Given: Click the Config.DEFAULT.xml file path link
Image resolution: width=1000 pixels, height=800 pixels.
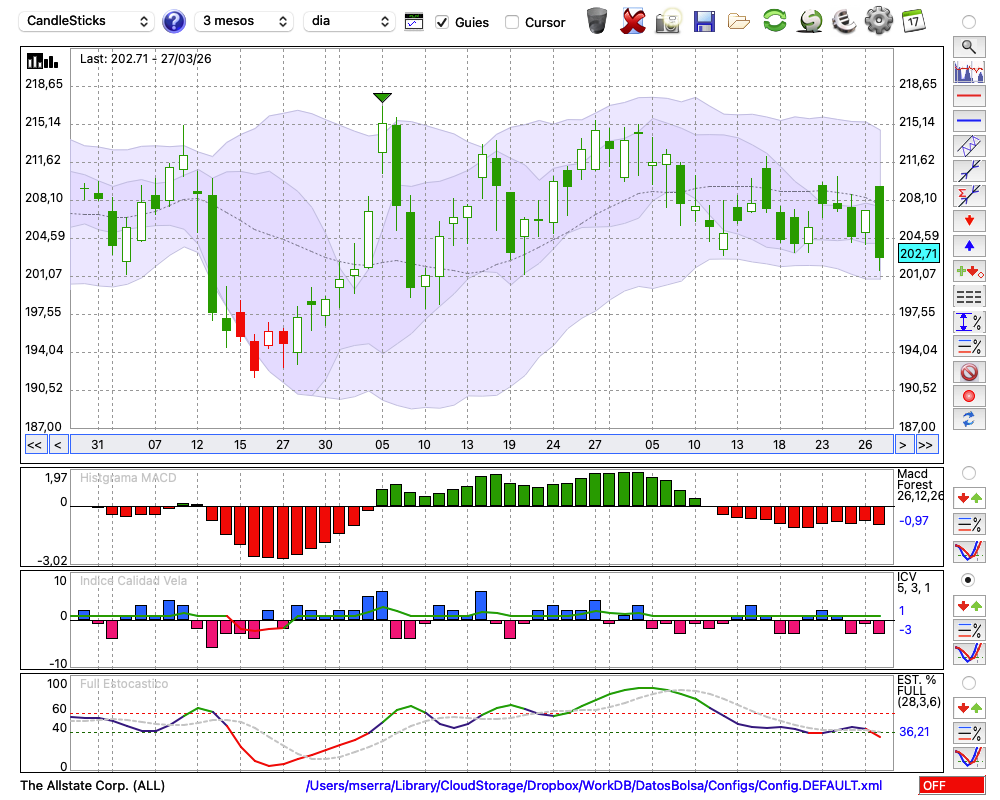Looking at the screenshot, I should pyautogui.click(x=594, y=785).
